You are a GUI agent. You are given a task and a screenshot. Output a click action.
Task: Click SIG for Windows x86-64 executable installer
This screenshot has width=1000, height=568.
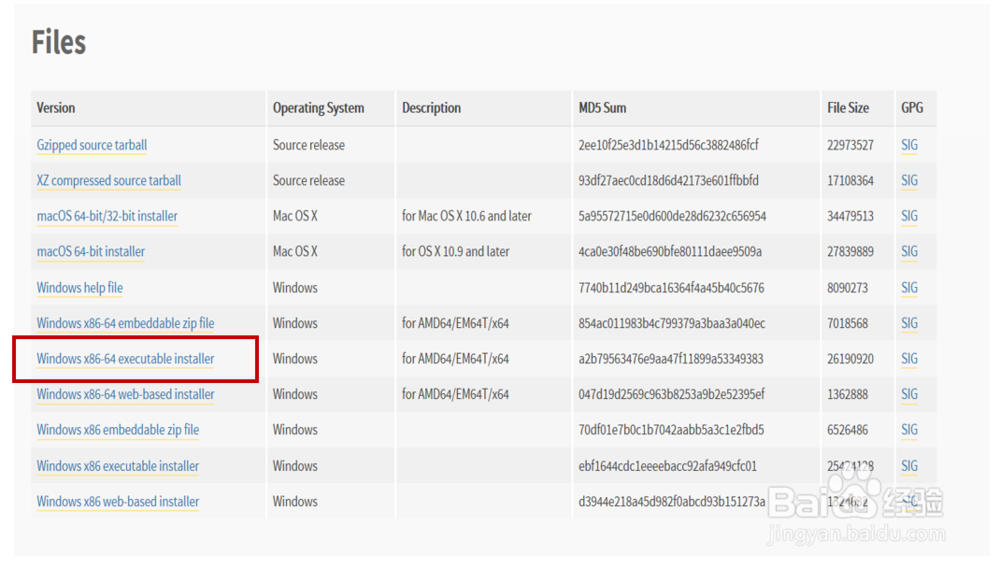[909, 359]
